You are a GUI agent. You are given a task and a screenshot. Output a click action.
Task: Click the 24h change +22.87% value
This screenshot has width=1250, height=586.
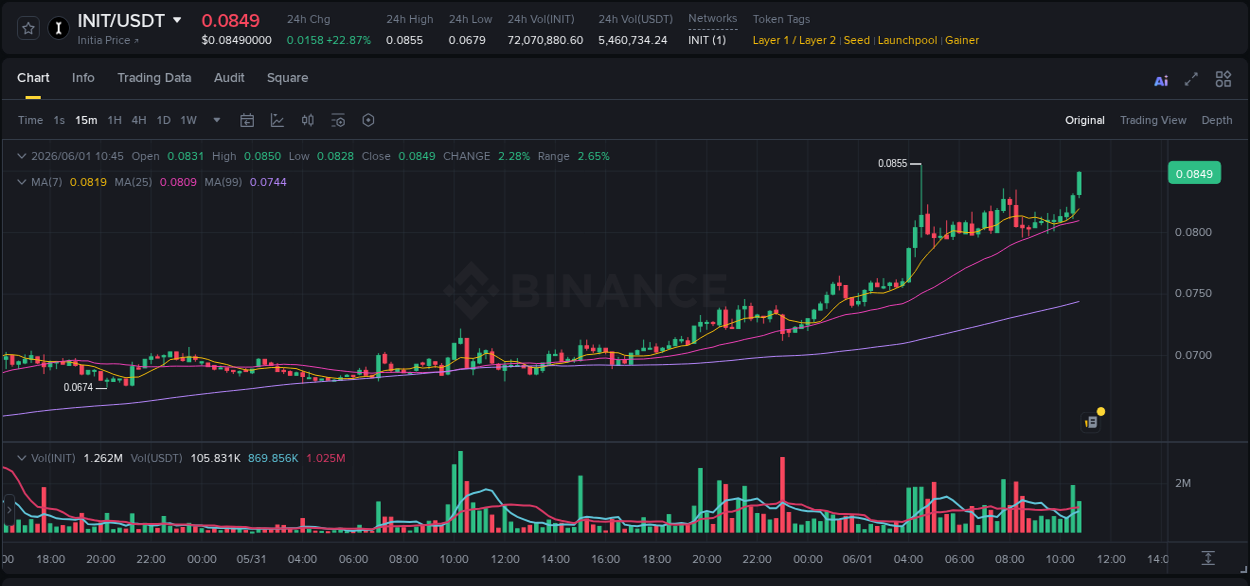coord(348,40)
